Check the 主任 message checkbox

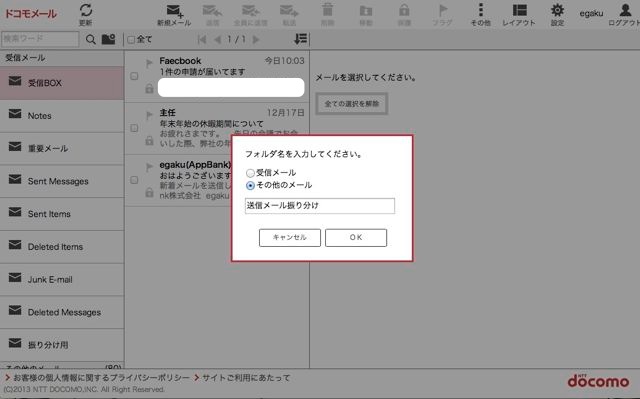pos(134,128)
